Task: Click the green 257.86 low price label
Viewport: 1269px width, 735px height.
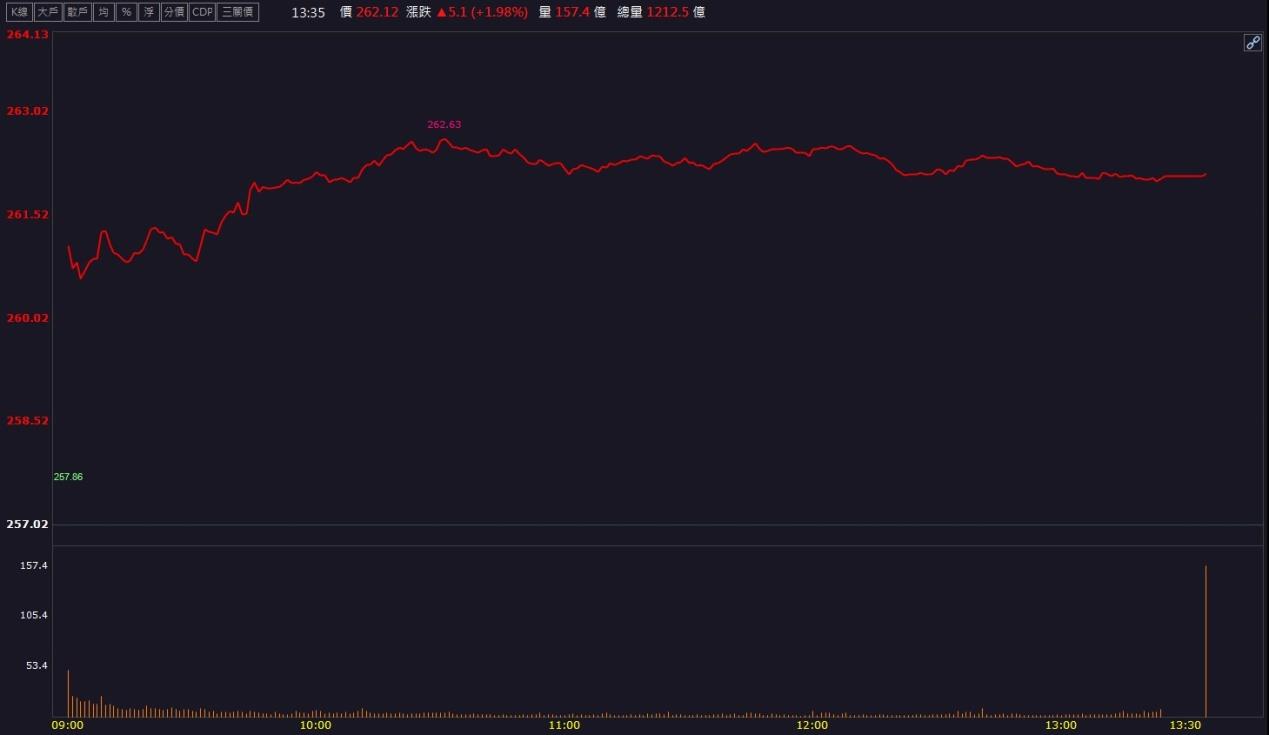Action: (68, 477)
